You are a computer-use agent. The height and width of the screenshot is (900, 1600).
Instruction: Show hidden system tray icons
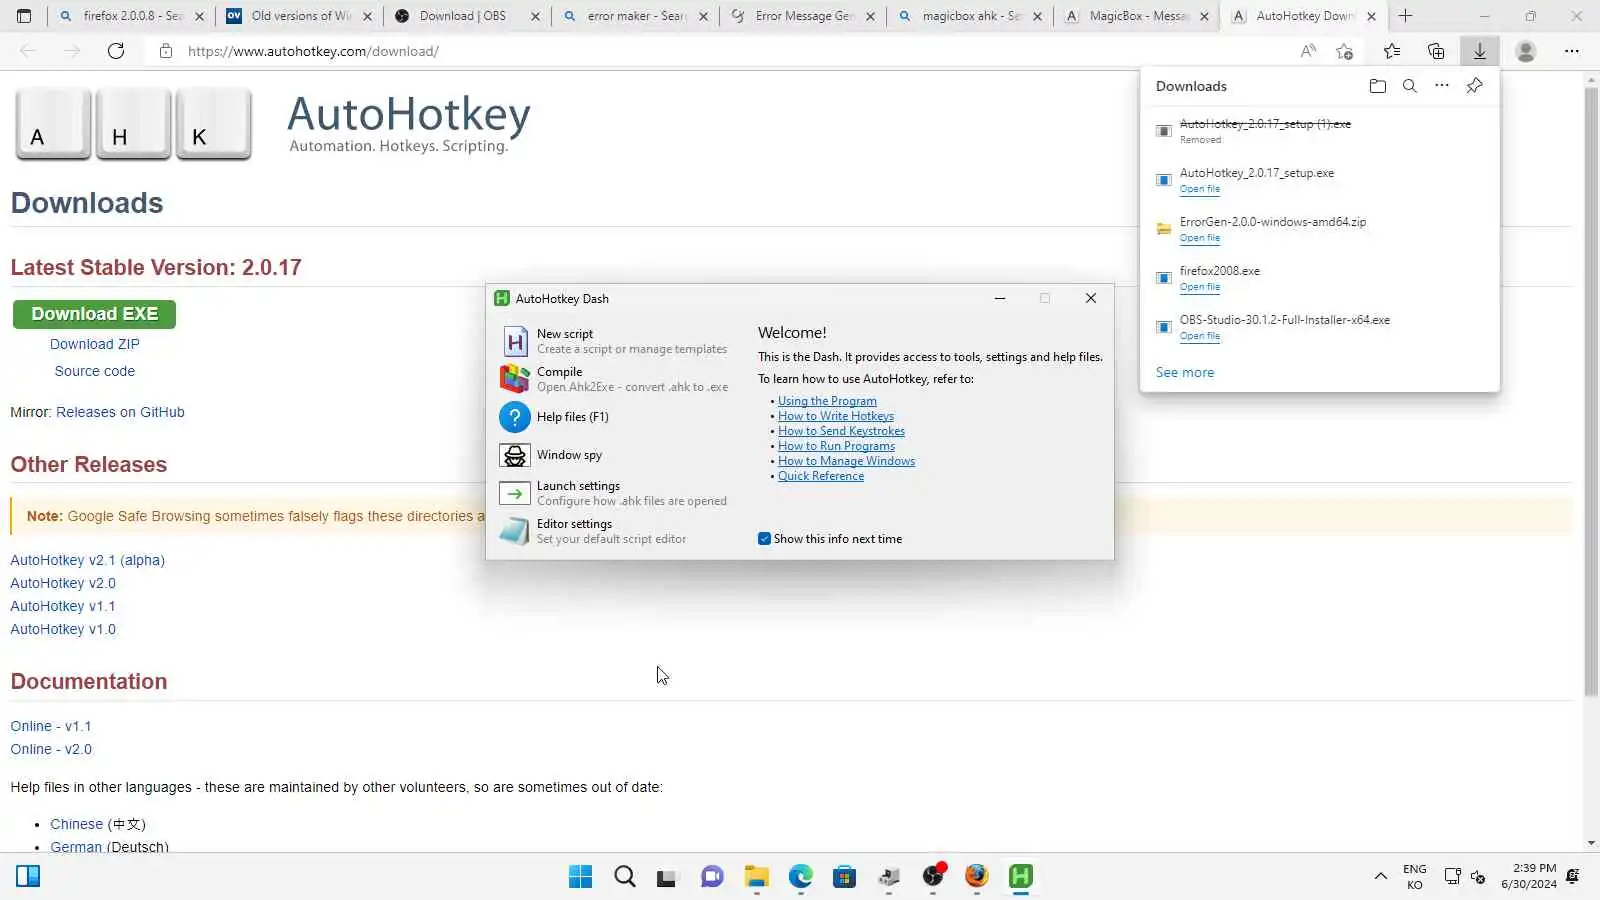coord(1381,877)
